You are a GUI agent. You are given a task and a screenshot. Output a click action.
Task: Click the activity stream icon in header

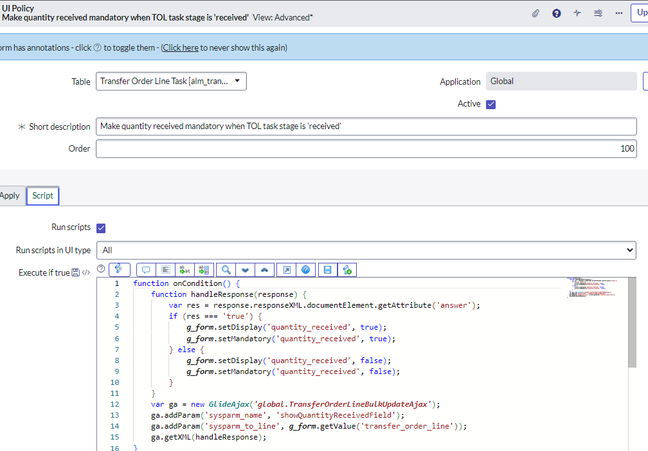tap(577, 13)
